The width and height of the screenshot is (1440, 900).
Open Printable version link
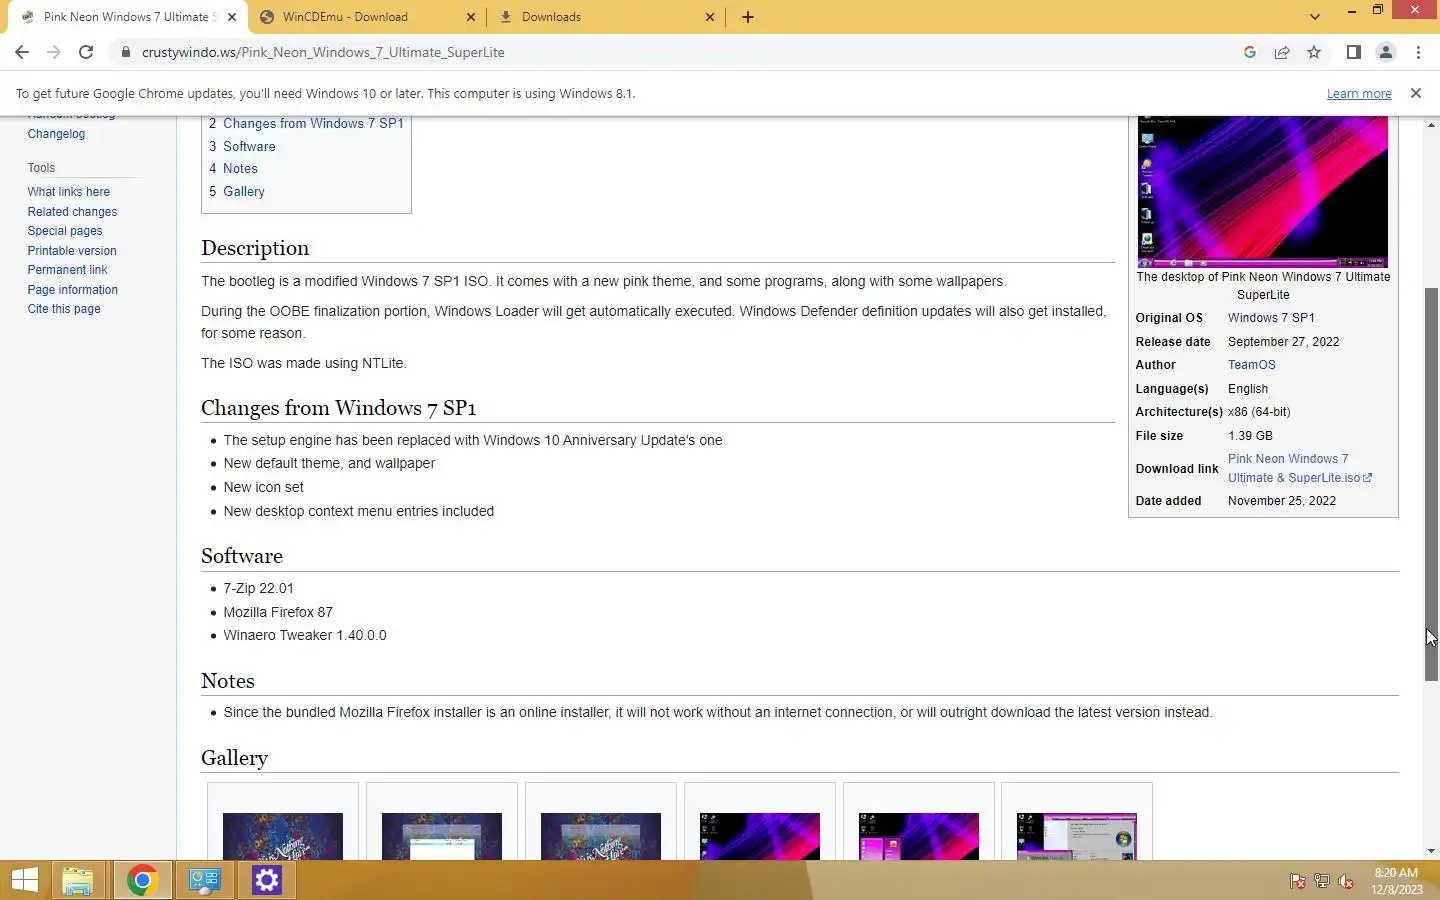(72, 251)
